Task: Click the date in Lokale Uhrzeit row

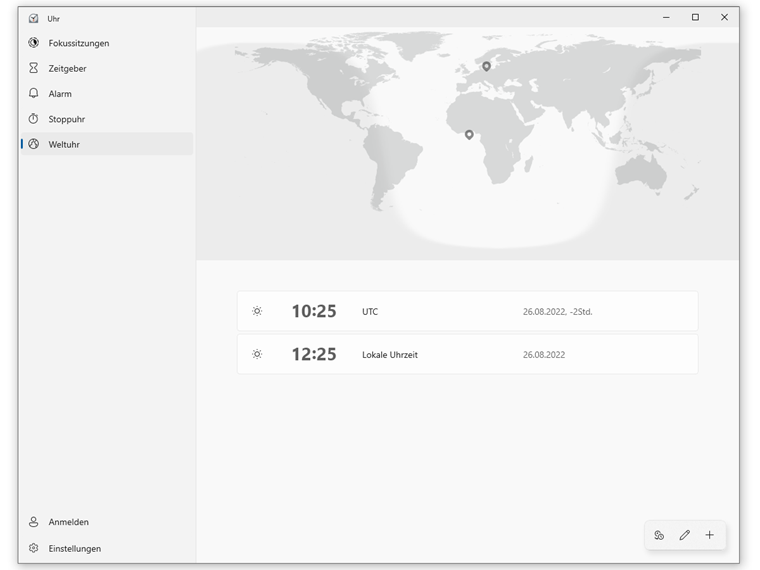Action: (544, 355)
